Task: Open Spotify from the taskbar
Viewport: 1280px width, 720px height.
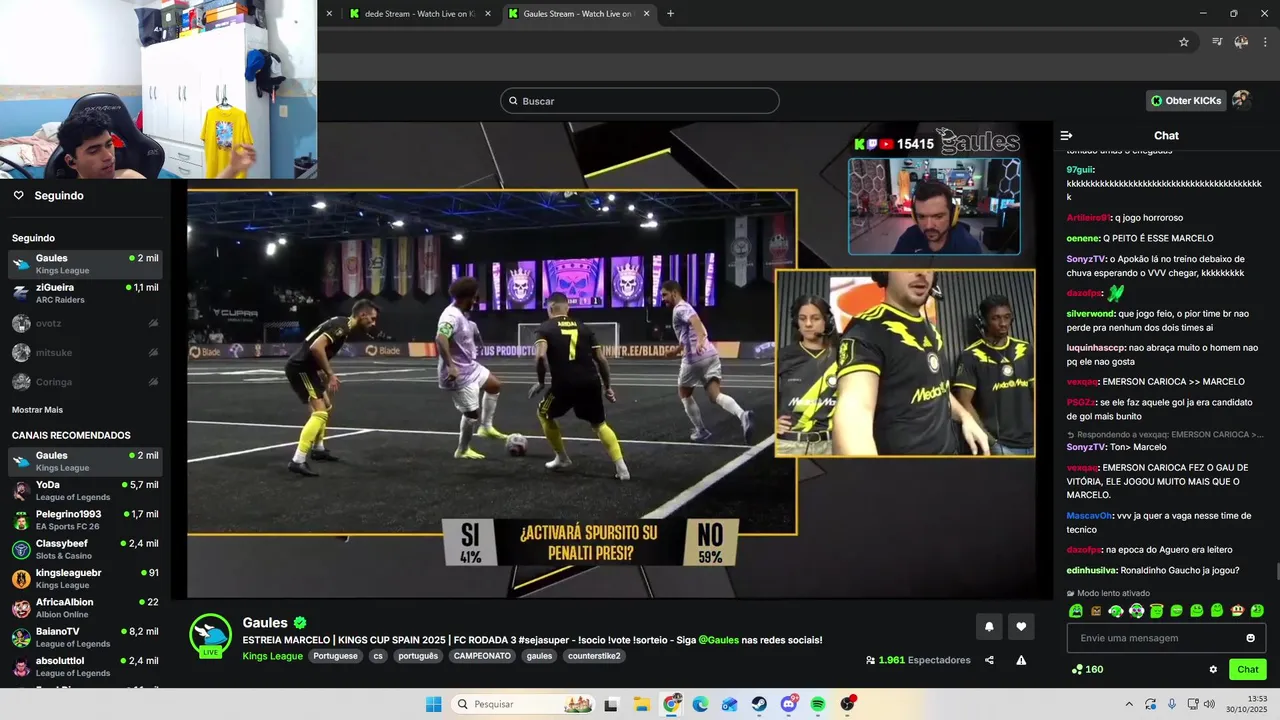Action: 818,704
